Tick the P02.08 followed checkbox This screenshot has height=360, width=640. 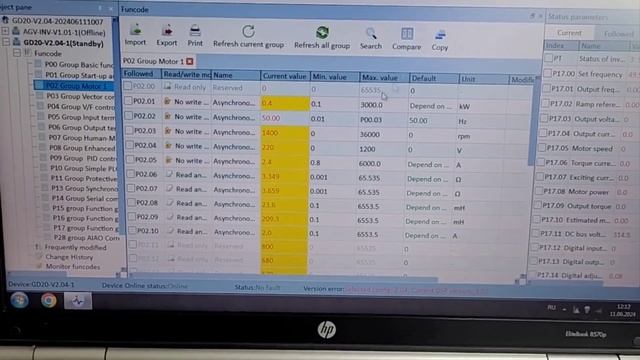click(x=132, y=202)
